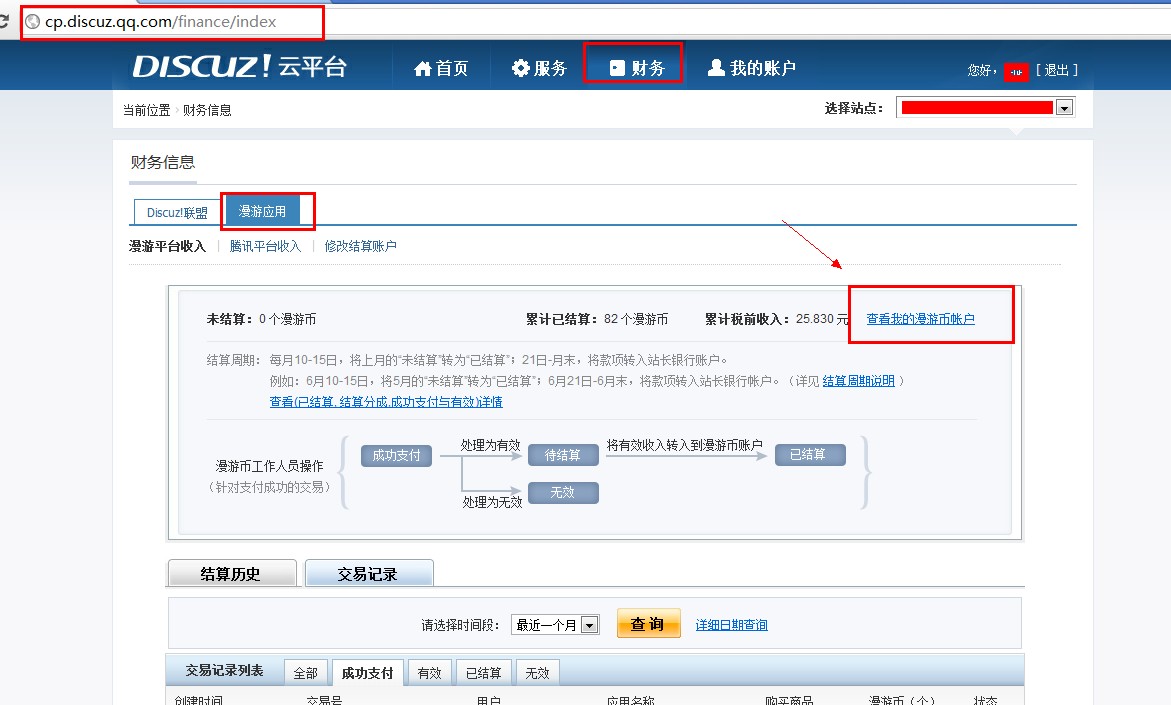
Task: Select the 漫游平台收入 sub-tab
Action: pyautogui.click(x=167, y=246)
